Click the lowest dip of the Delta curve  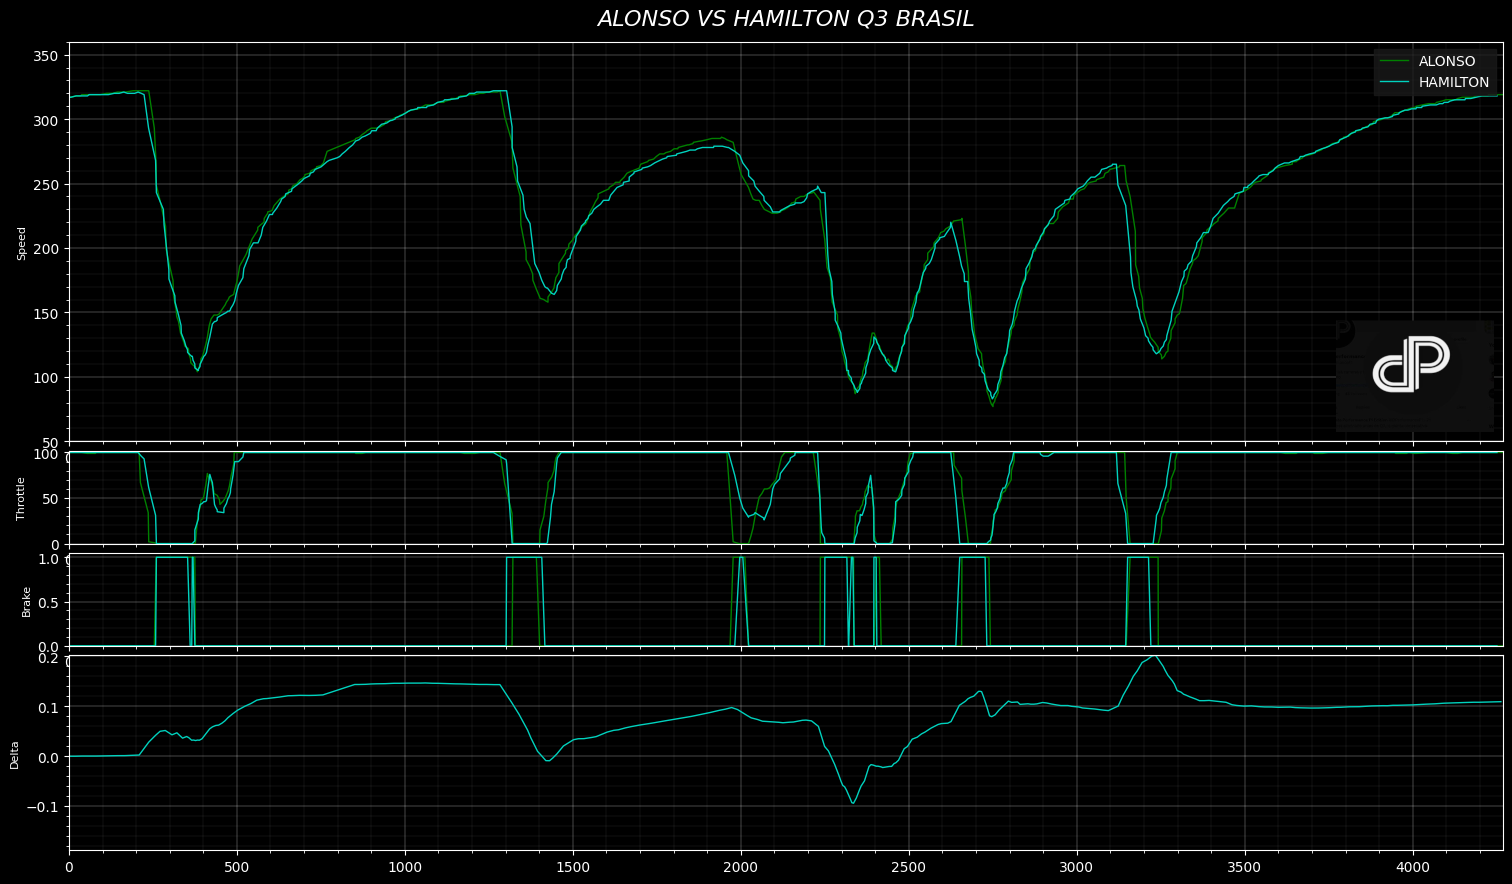coord(853,802)
